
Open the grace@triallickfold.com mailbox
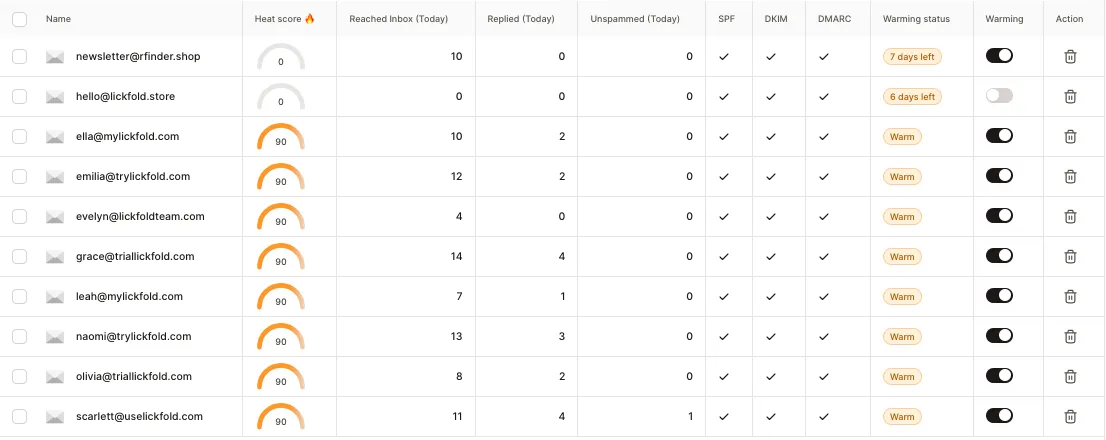coord(135,257)
